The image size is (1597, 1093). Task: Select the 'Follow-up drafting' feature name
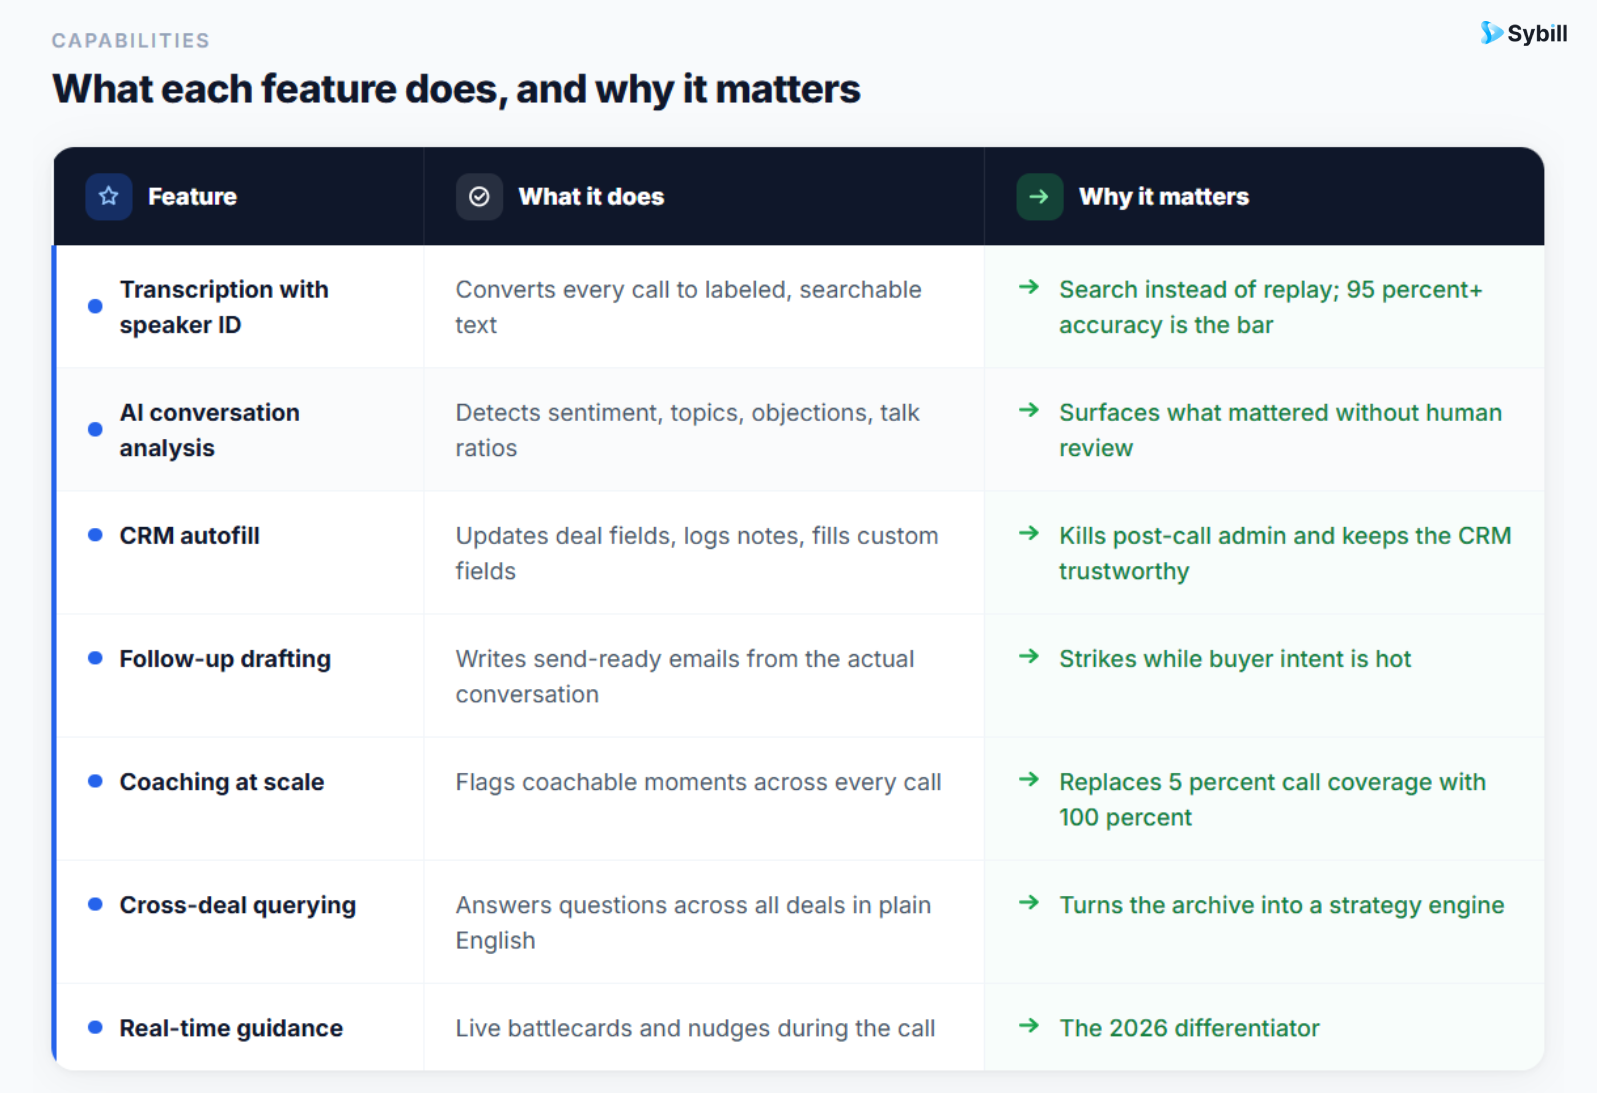[x=225, y=659]
